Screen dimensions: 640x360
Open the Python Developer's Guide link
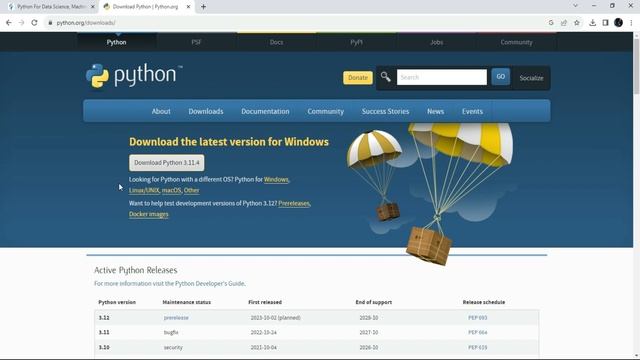coord(210,283)
